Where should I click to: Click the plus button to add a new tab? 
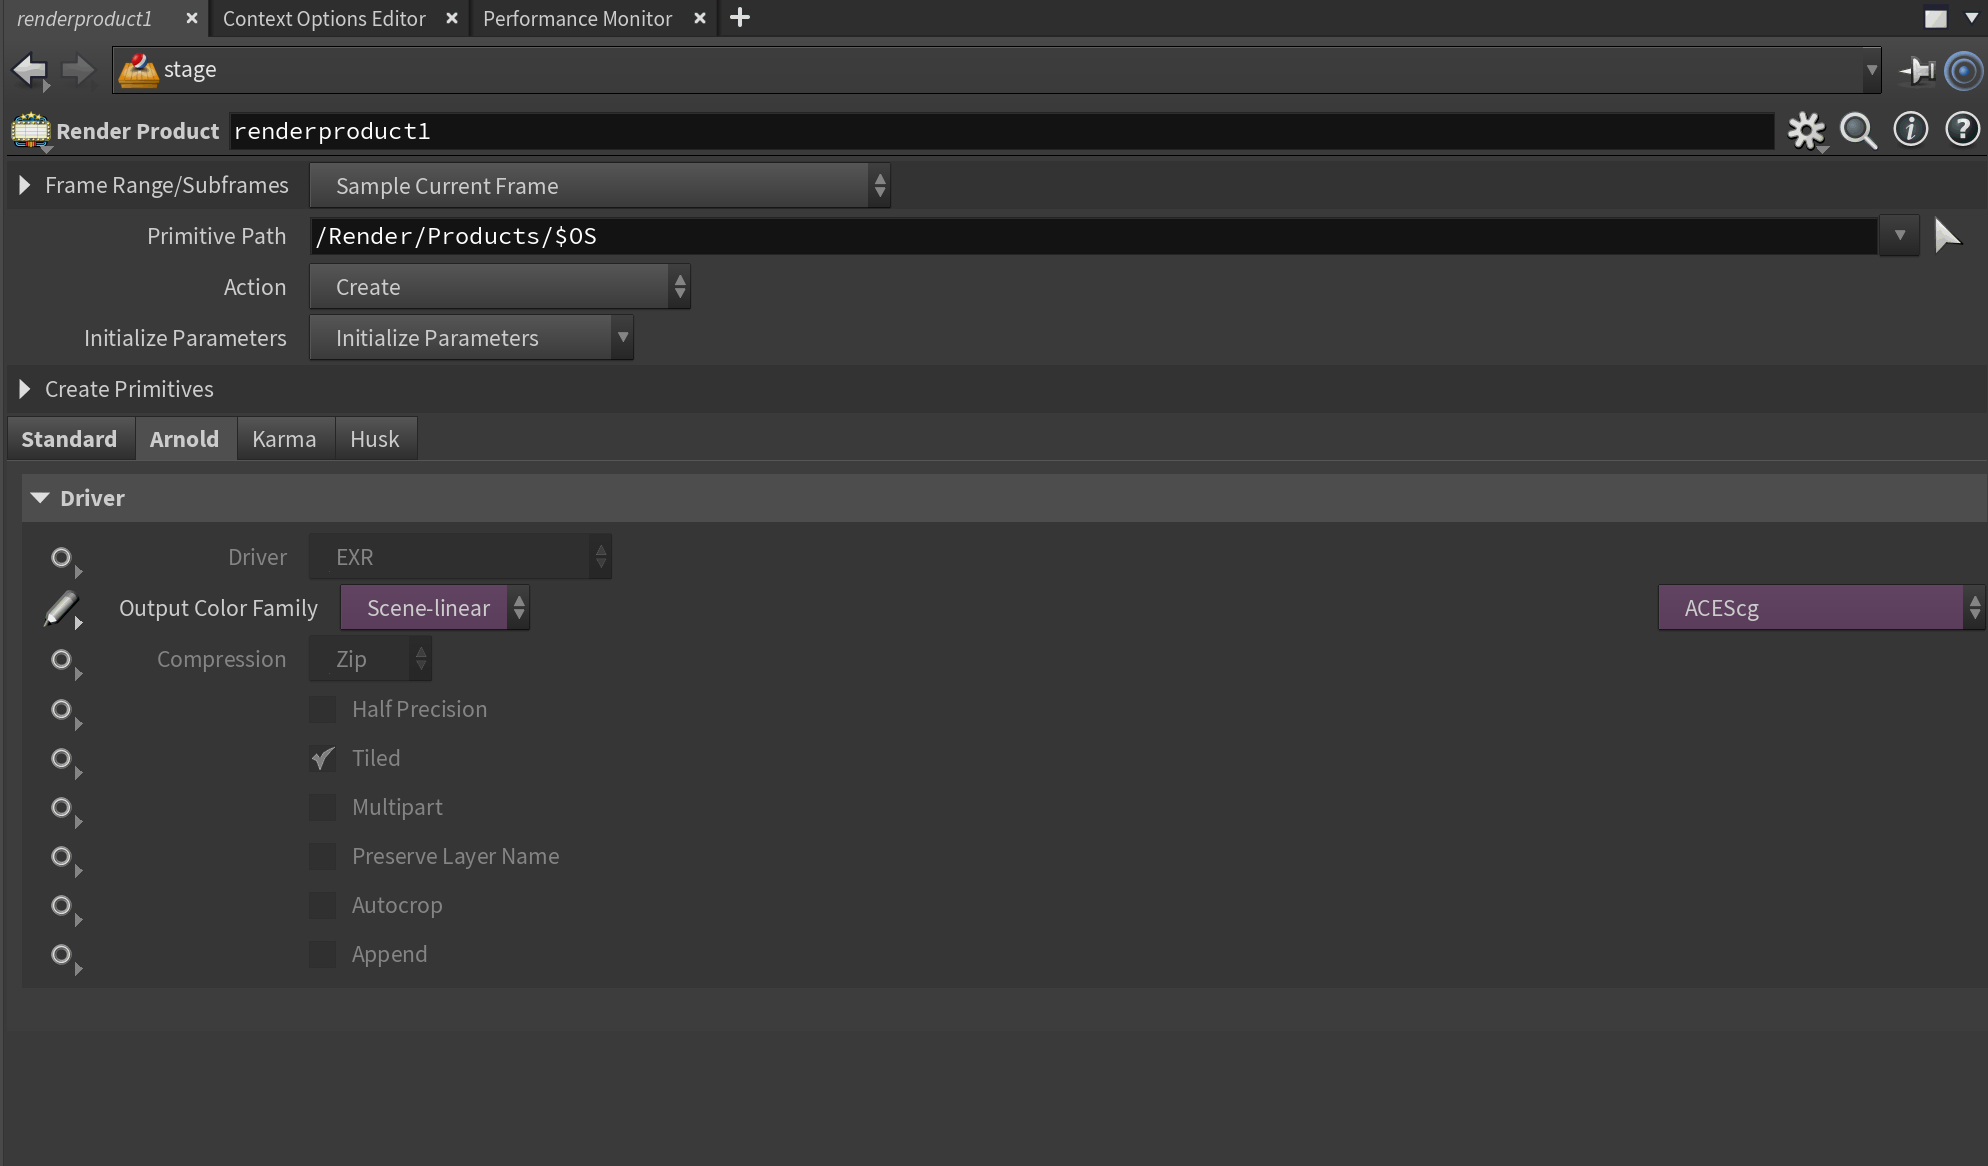(739, 18)
